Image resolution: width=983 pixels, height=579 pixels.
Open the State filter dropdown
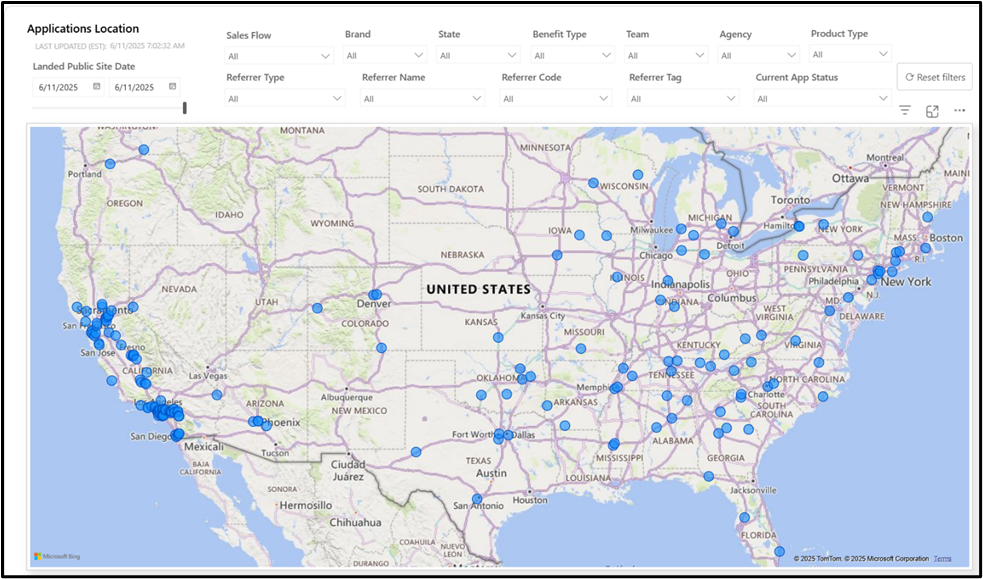tap(478, 56)
